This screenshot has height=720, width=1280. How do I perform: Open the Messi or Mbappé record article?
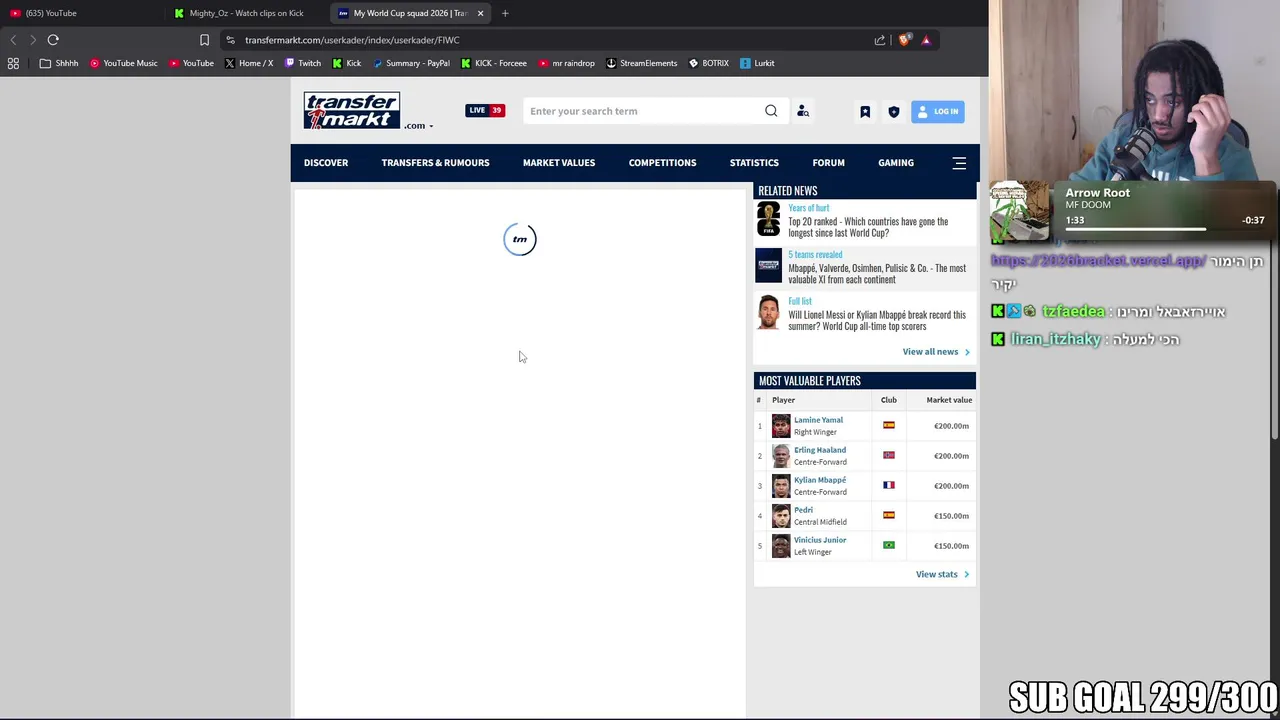(877, 320)
